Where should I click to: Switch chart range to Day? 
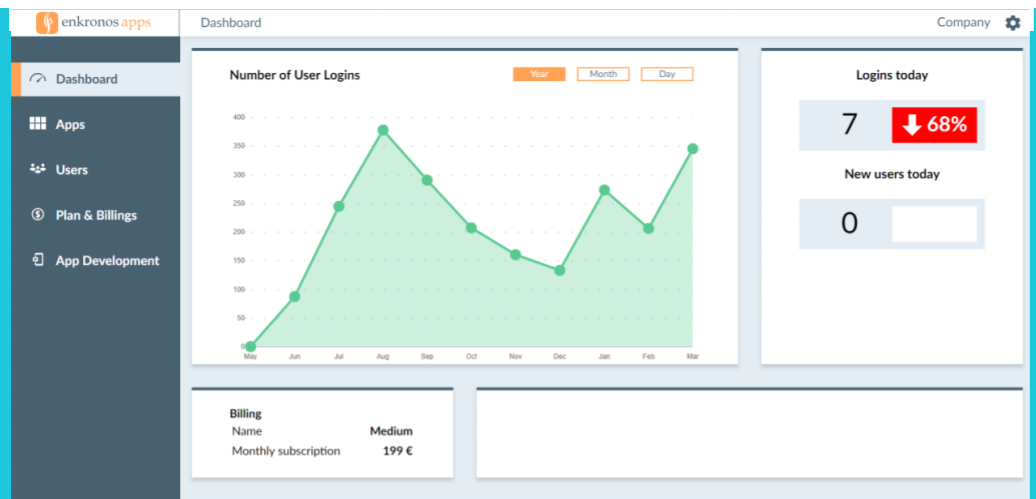667,74
